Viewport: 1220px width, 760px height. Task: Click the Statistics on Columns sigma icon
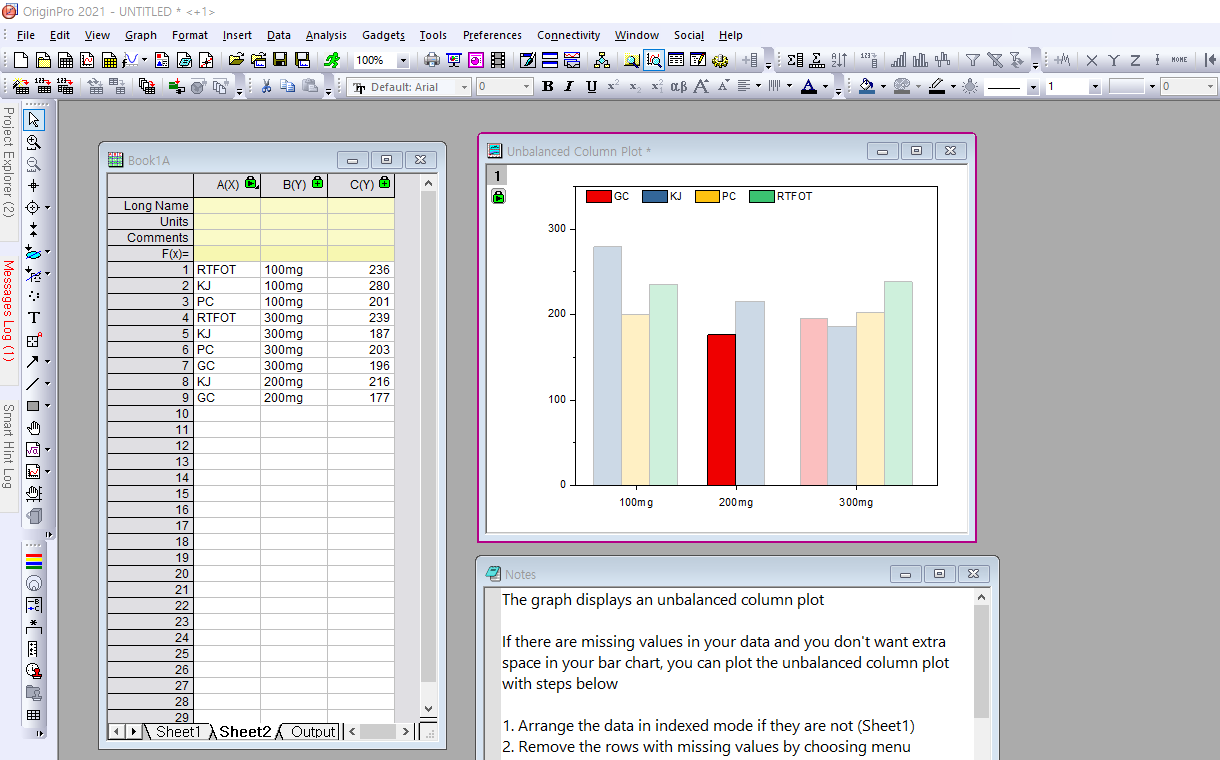tap(795, 60)
